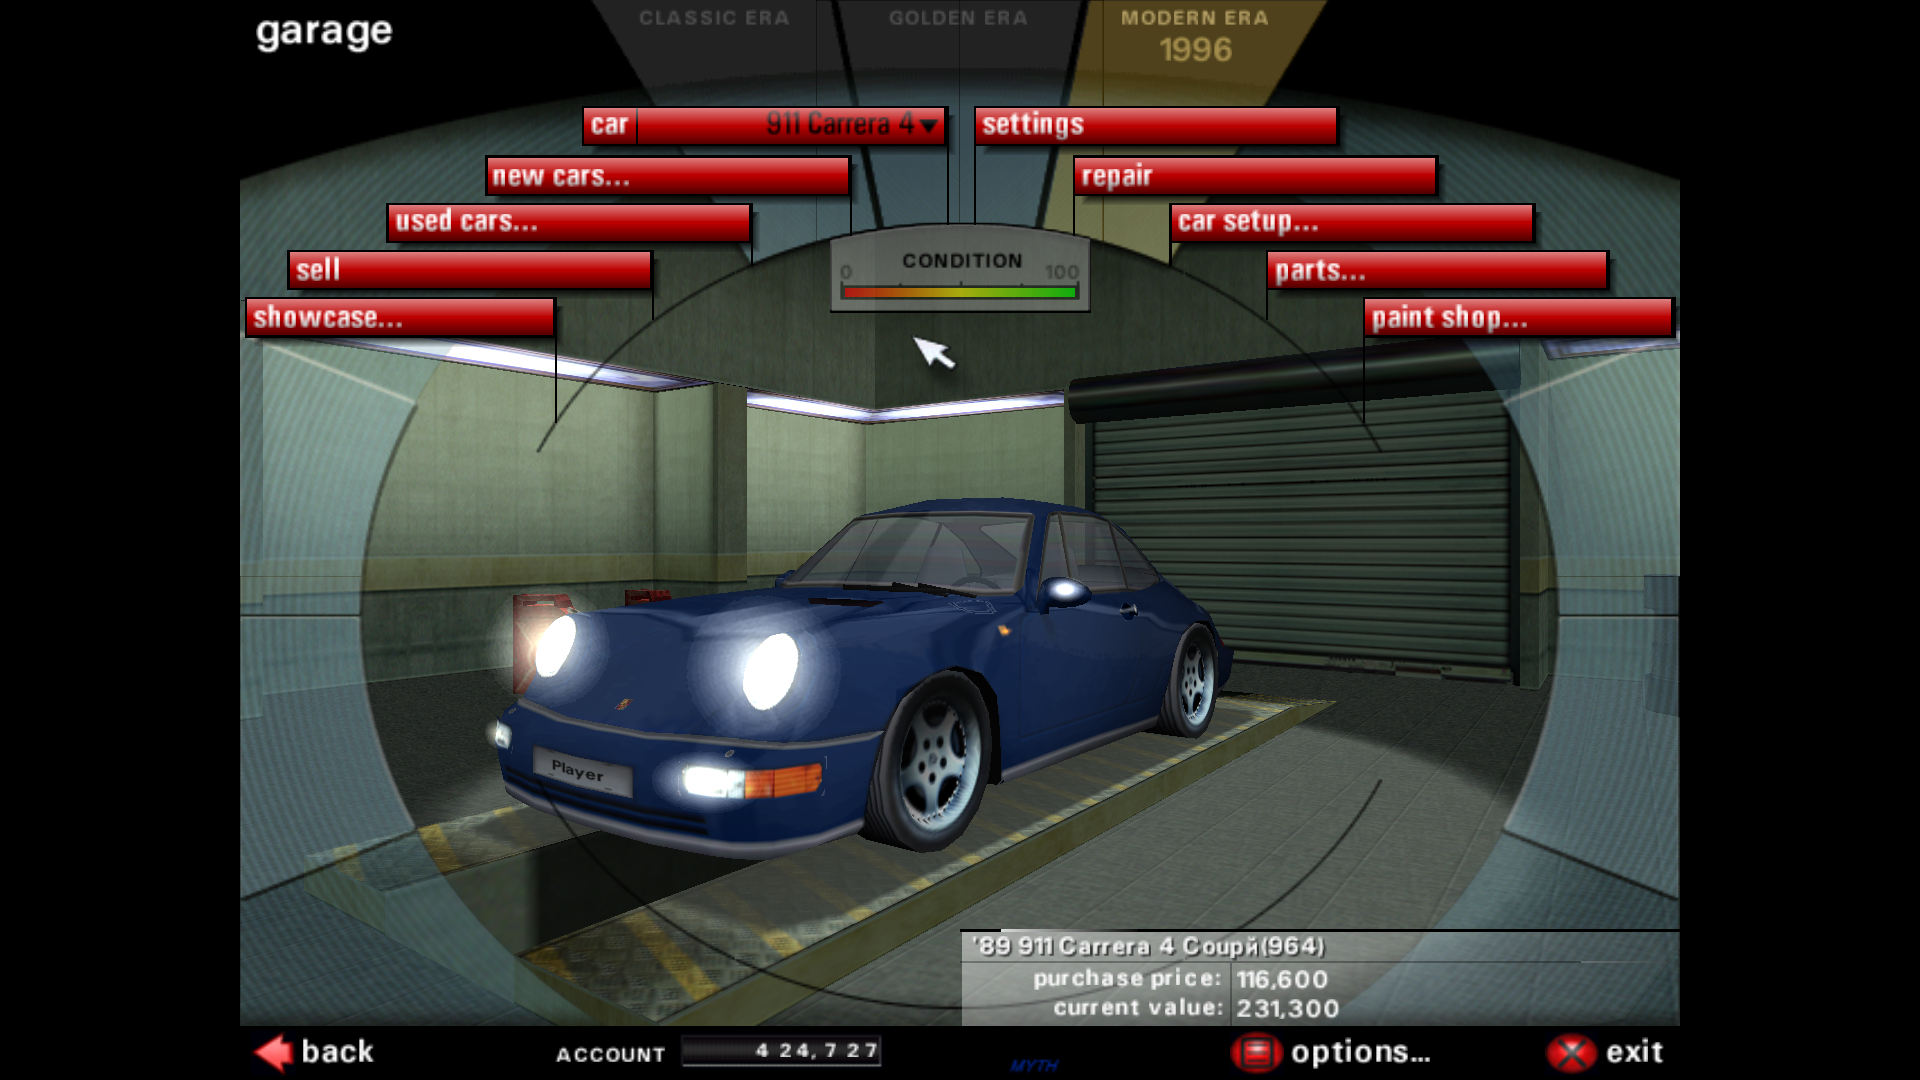
Task: Open the showcase menu
Action: pos(400,318)
